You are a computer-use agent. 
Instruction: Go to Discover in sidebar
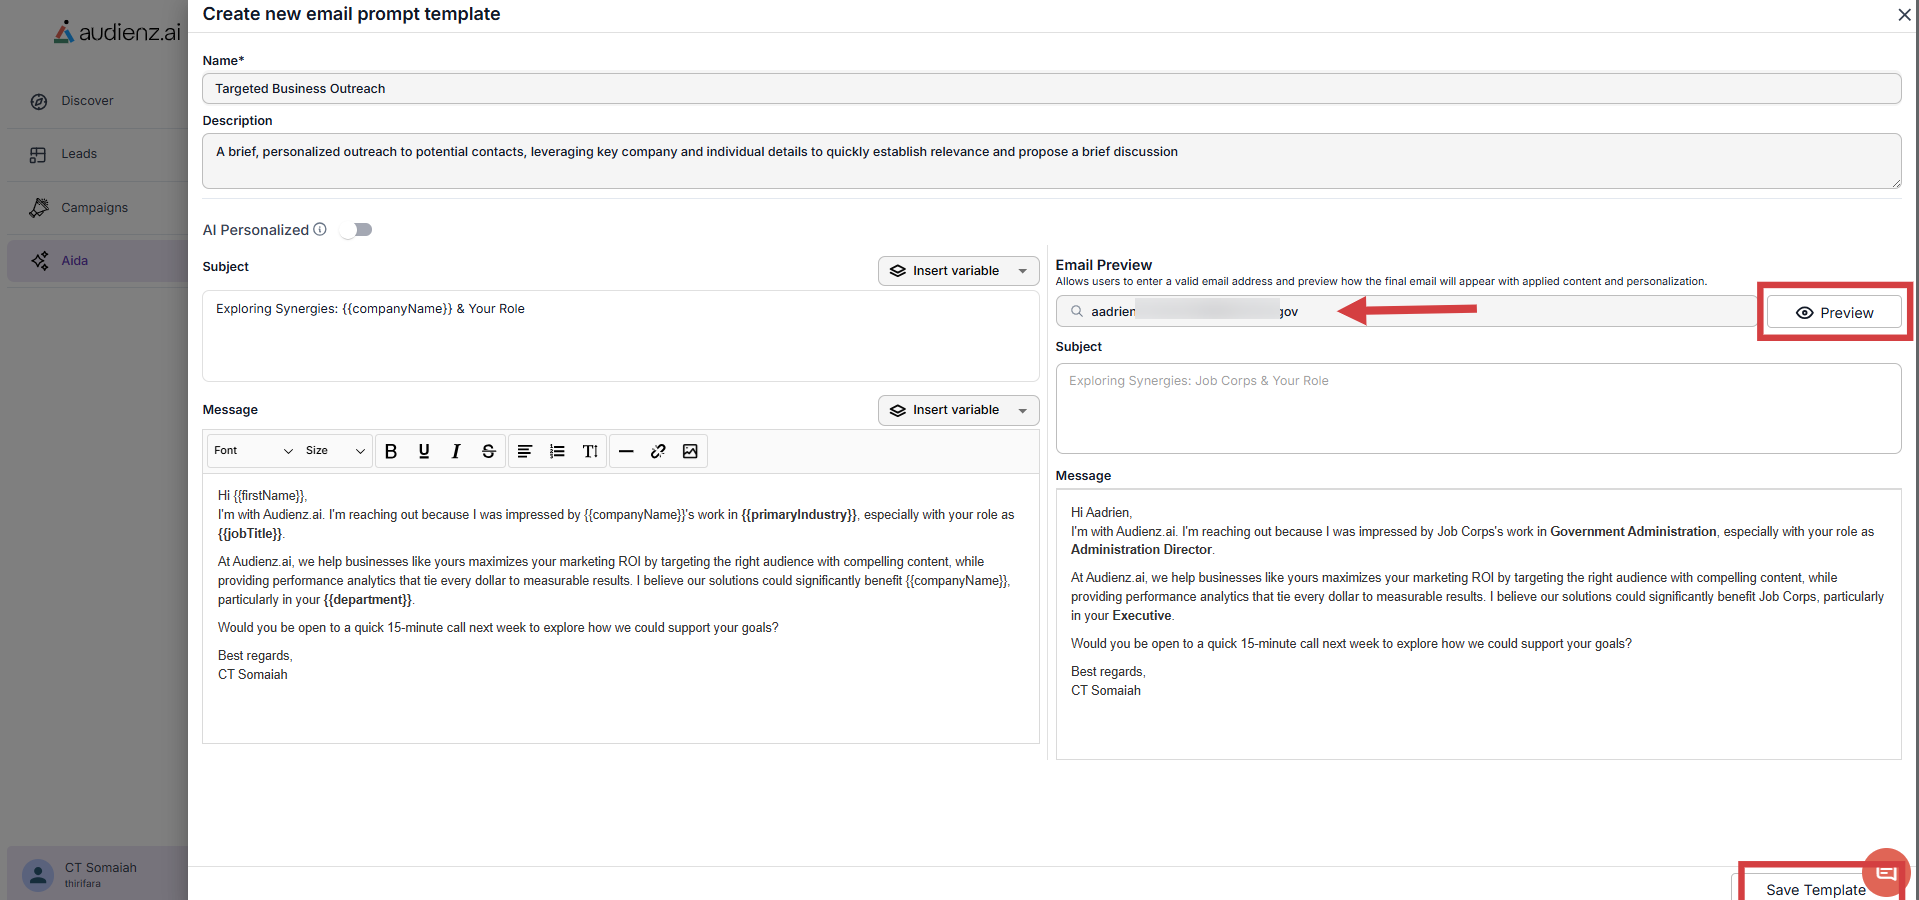(87, 101)
